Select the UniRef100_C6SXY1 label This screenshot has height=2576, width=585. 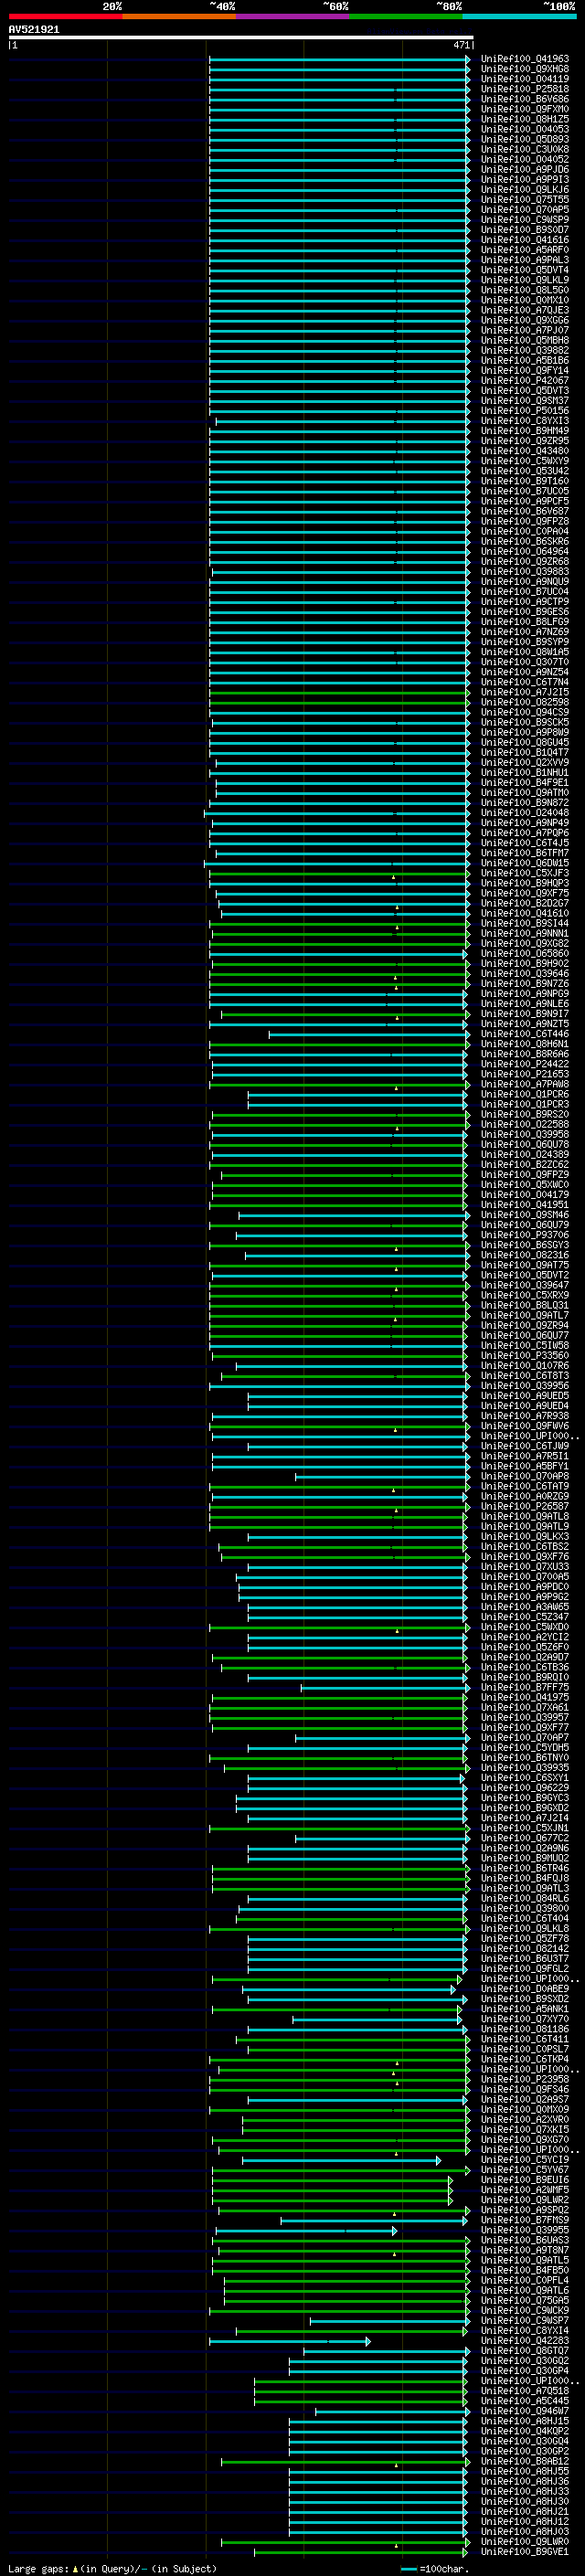525,1778
